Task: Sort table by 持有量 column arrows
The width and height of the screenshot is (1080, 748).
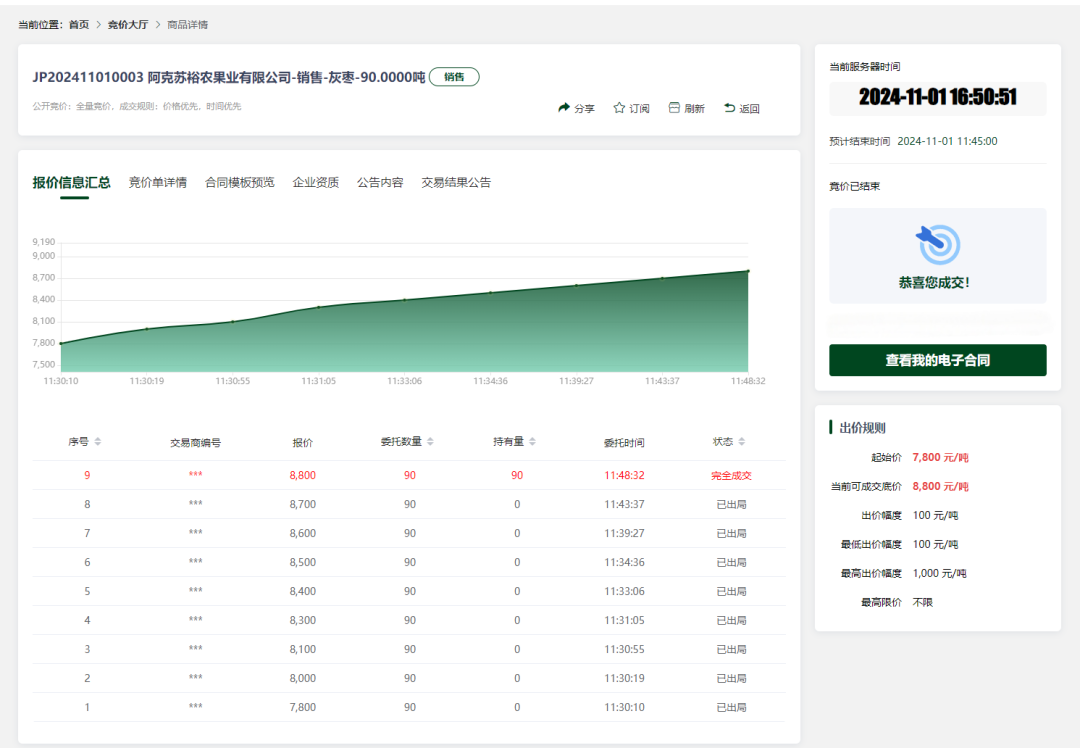Action: pyautogui.click(x=533, y=442)
